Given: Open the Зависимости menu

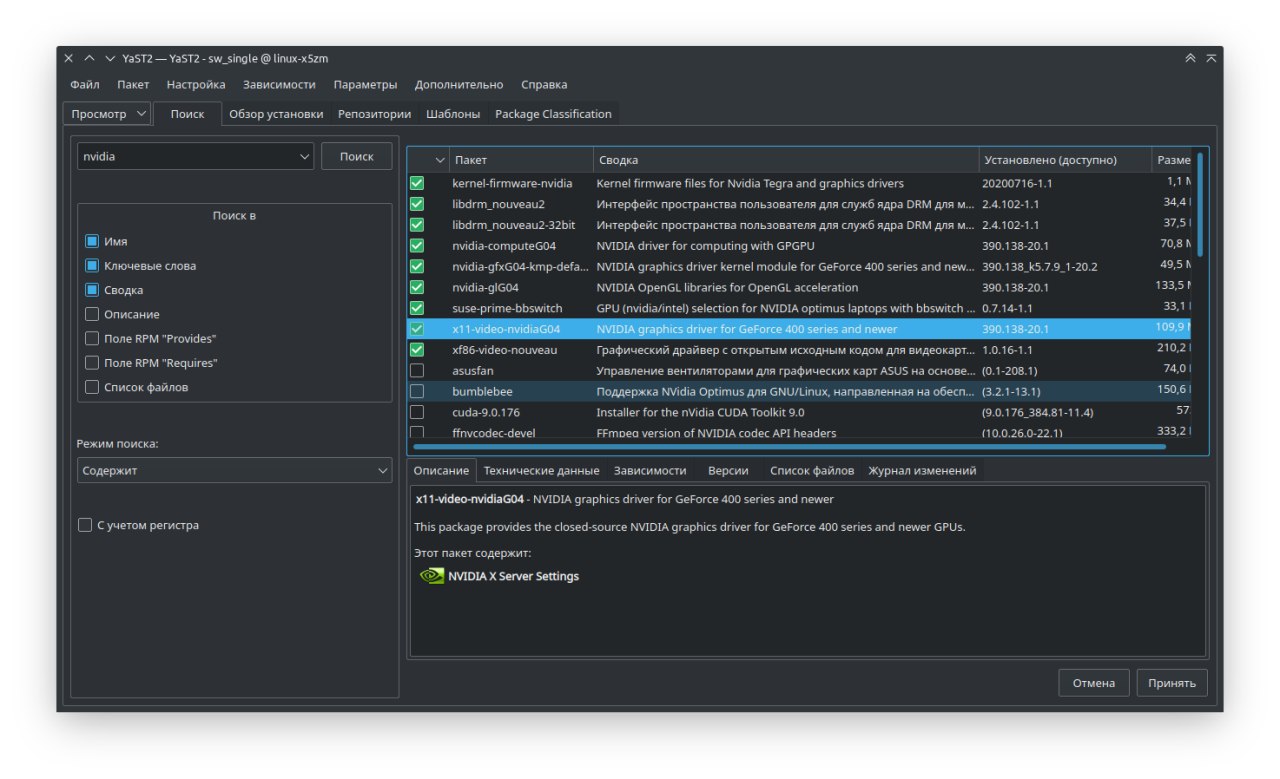Looking at the screenshot, I should 279,85.
